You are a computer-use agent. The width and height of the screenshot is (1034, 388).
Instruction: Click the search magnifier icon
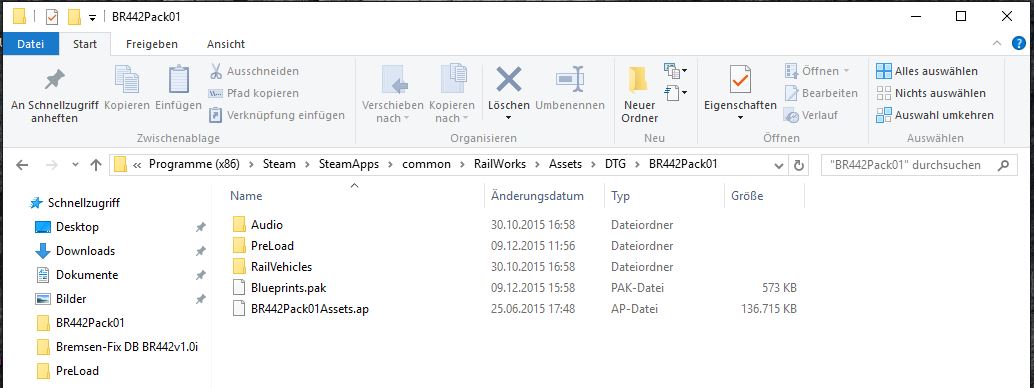tap(1004, 165)
